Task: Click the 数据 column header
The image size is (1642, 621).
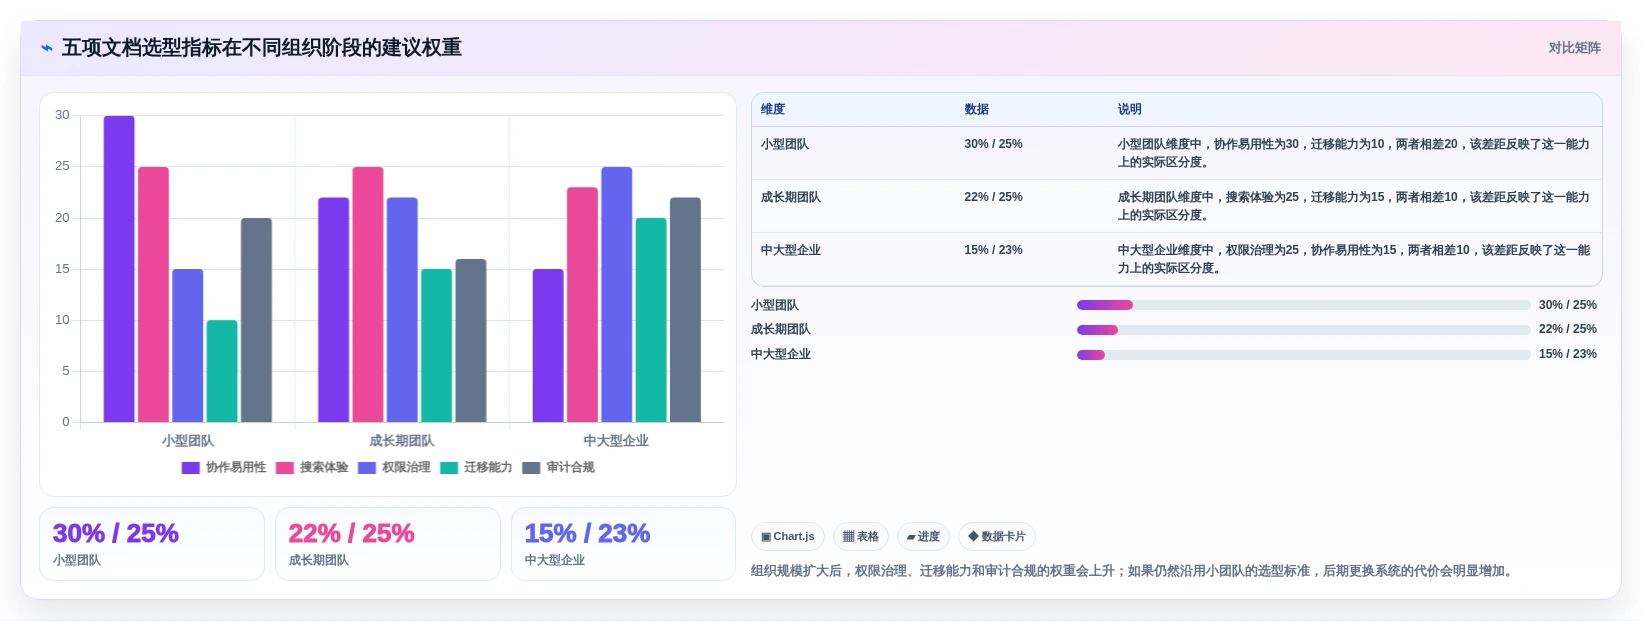Action: coord(977,110)
